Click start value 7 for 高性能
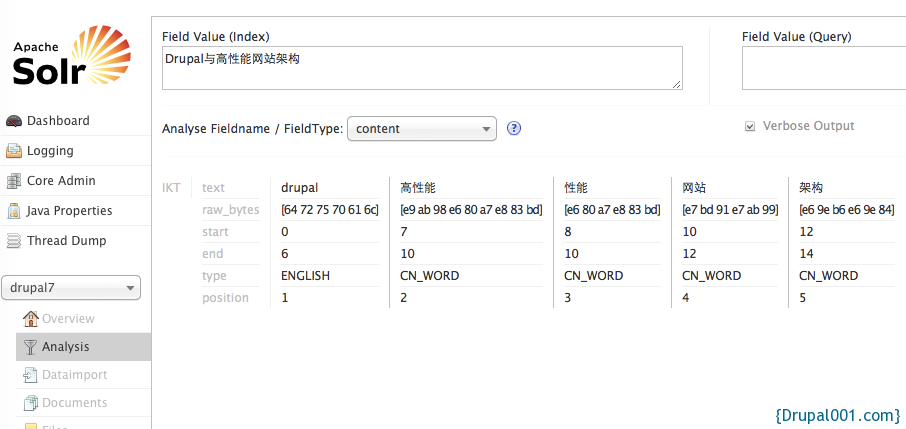Screen dimensions: 906x429 (x=404, y=232)
